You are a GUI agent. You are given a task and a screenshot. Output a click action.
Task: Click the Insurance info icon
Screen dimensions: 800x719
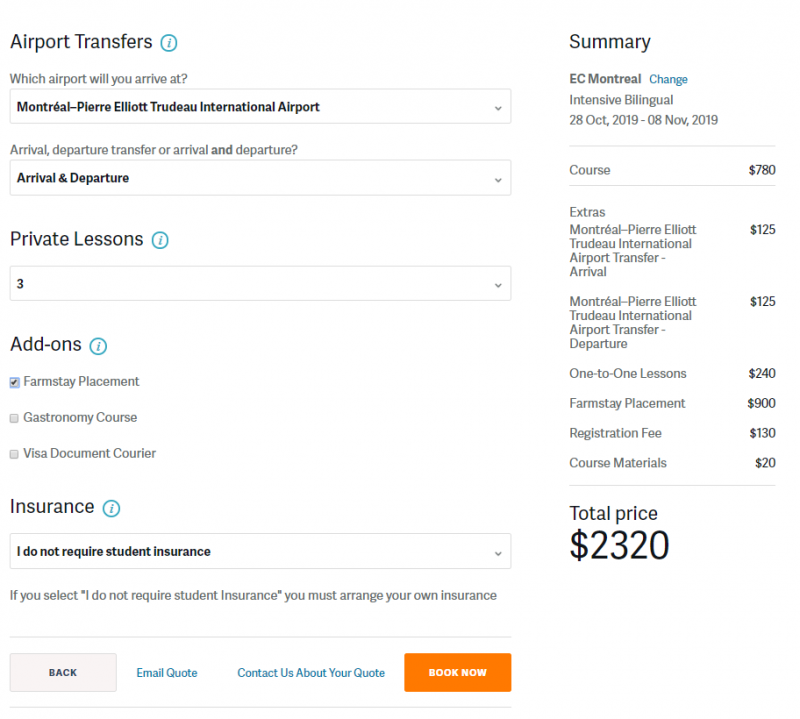point(110,508)
